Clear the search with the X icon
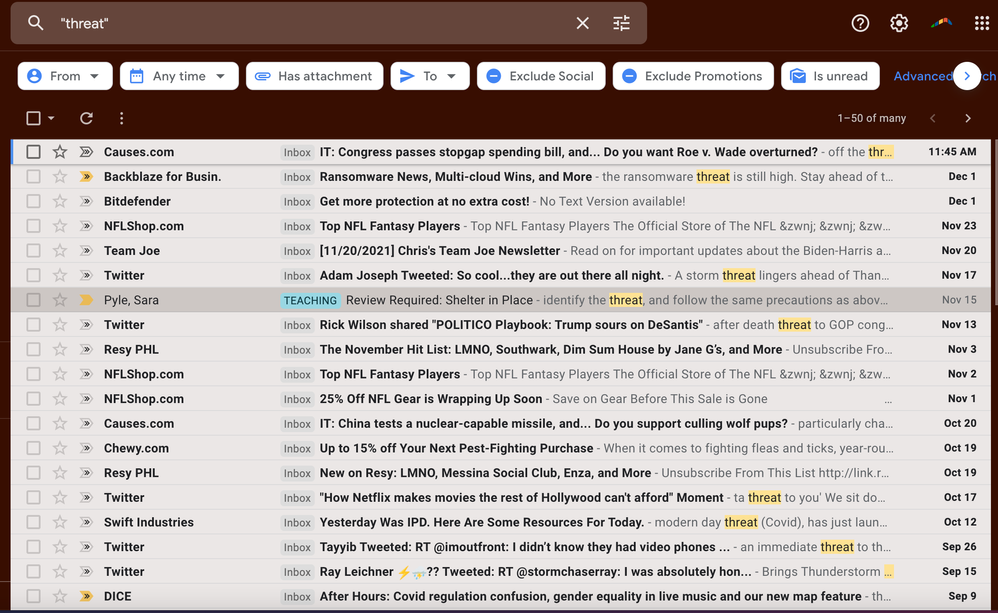 [582, 24]
